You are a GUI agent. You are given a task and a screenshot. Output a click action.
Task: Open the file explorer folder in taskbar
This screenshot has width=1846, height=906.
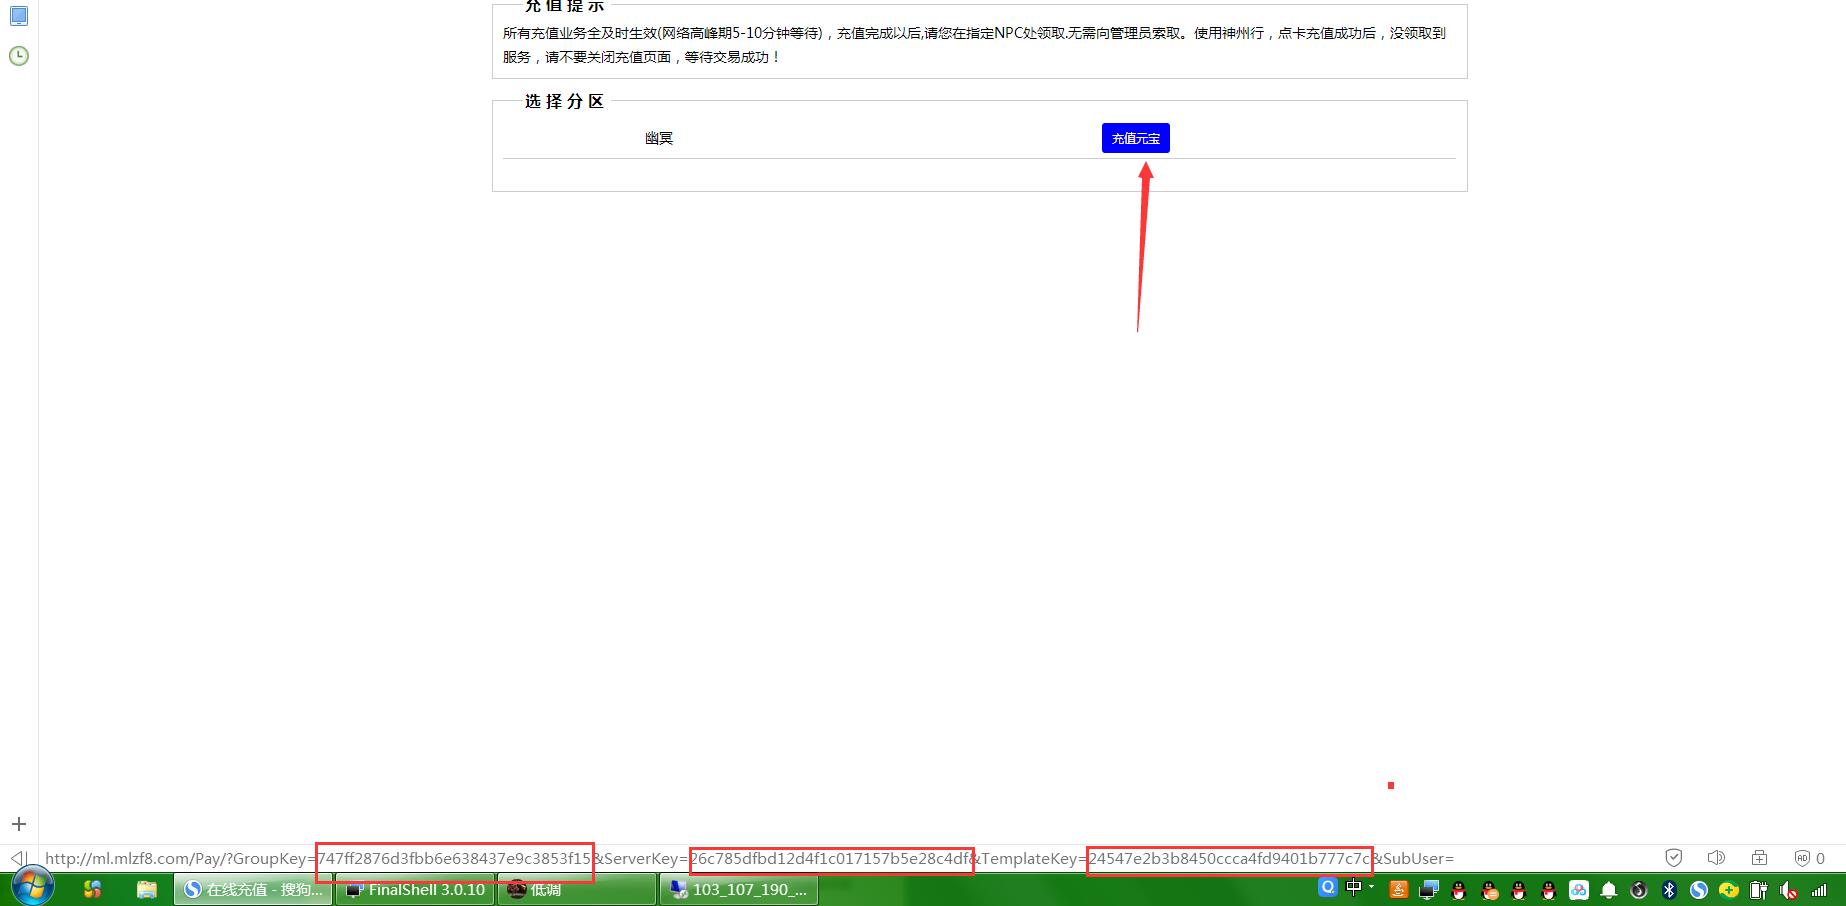[x=147, y=889]
